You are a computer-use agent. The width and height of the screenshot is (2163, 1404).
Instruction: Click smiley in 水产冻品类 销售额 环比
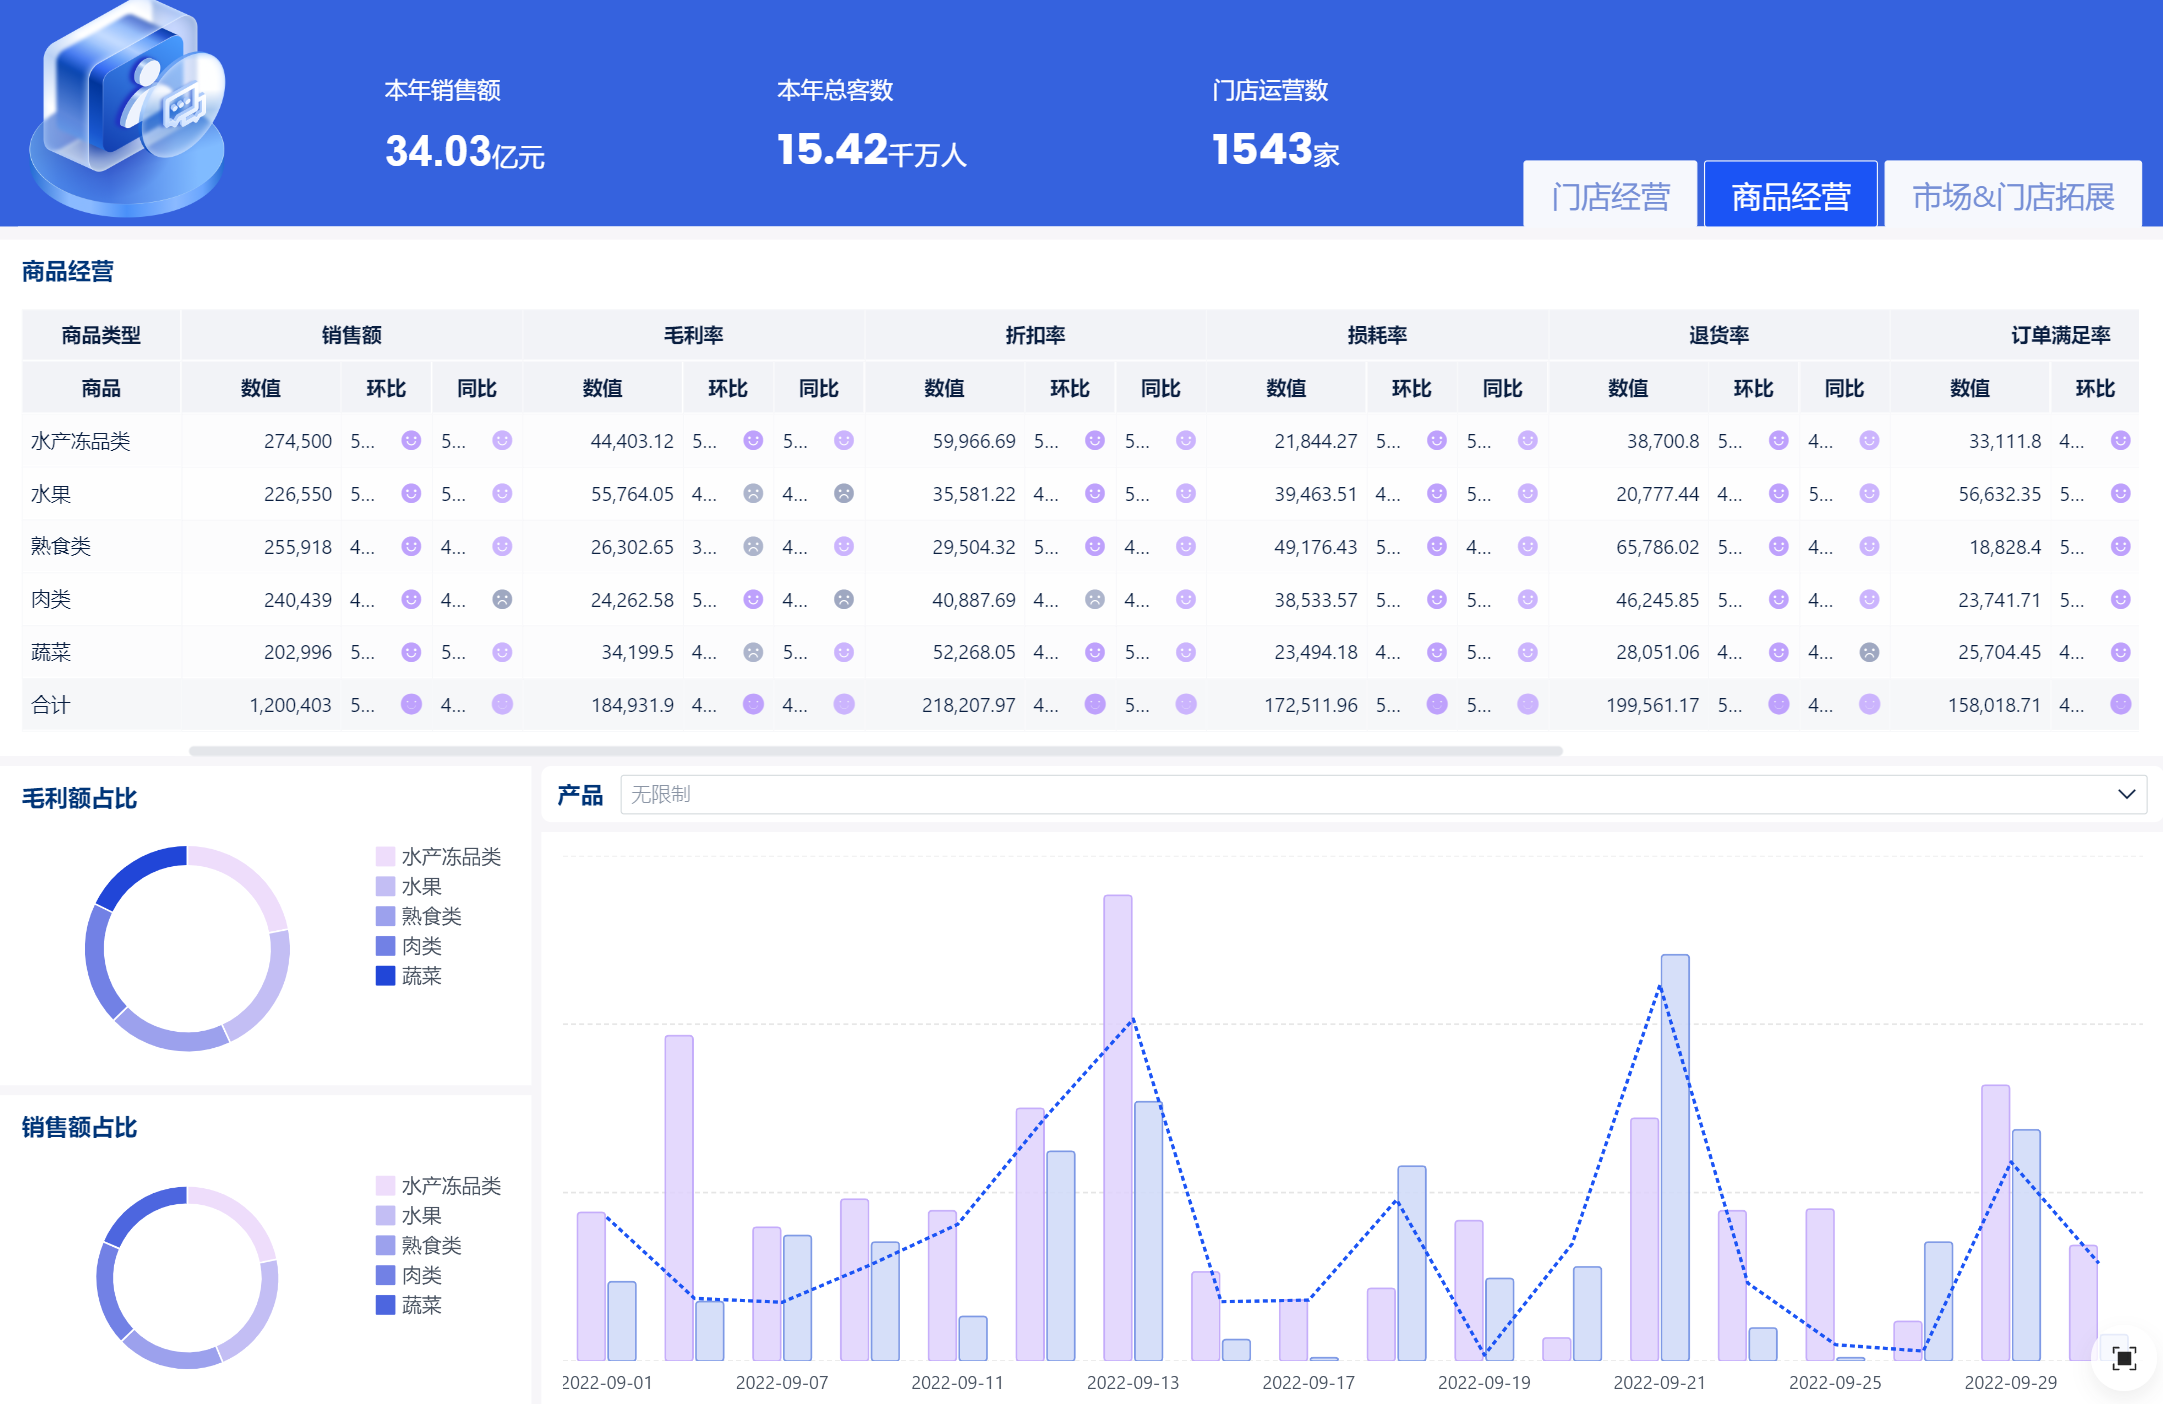pos(411,440)
